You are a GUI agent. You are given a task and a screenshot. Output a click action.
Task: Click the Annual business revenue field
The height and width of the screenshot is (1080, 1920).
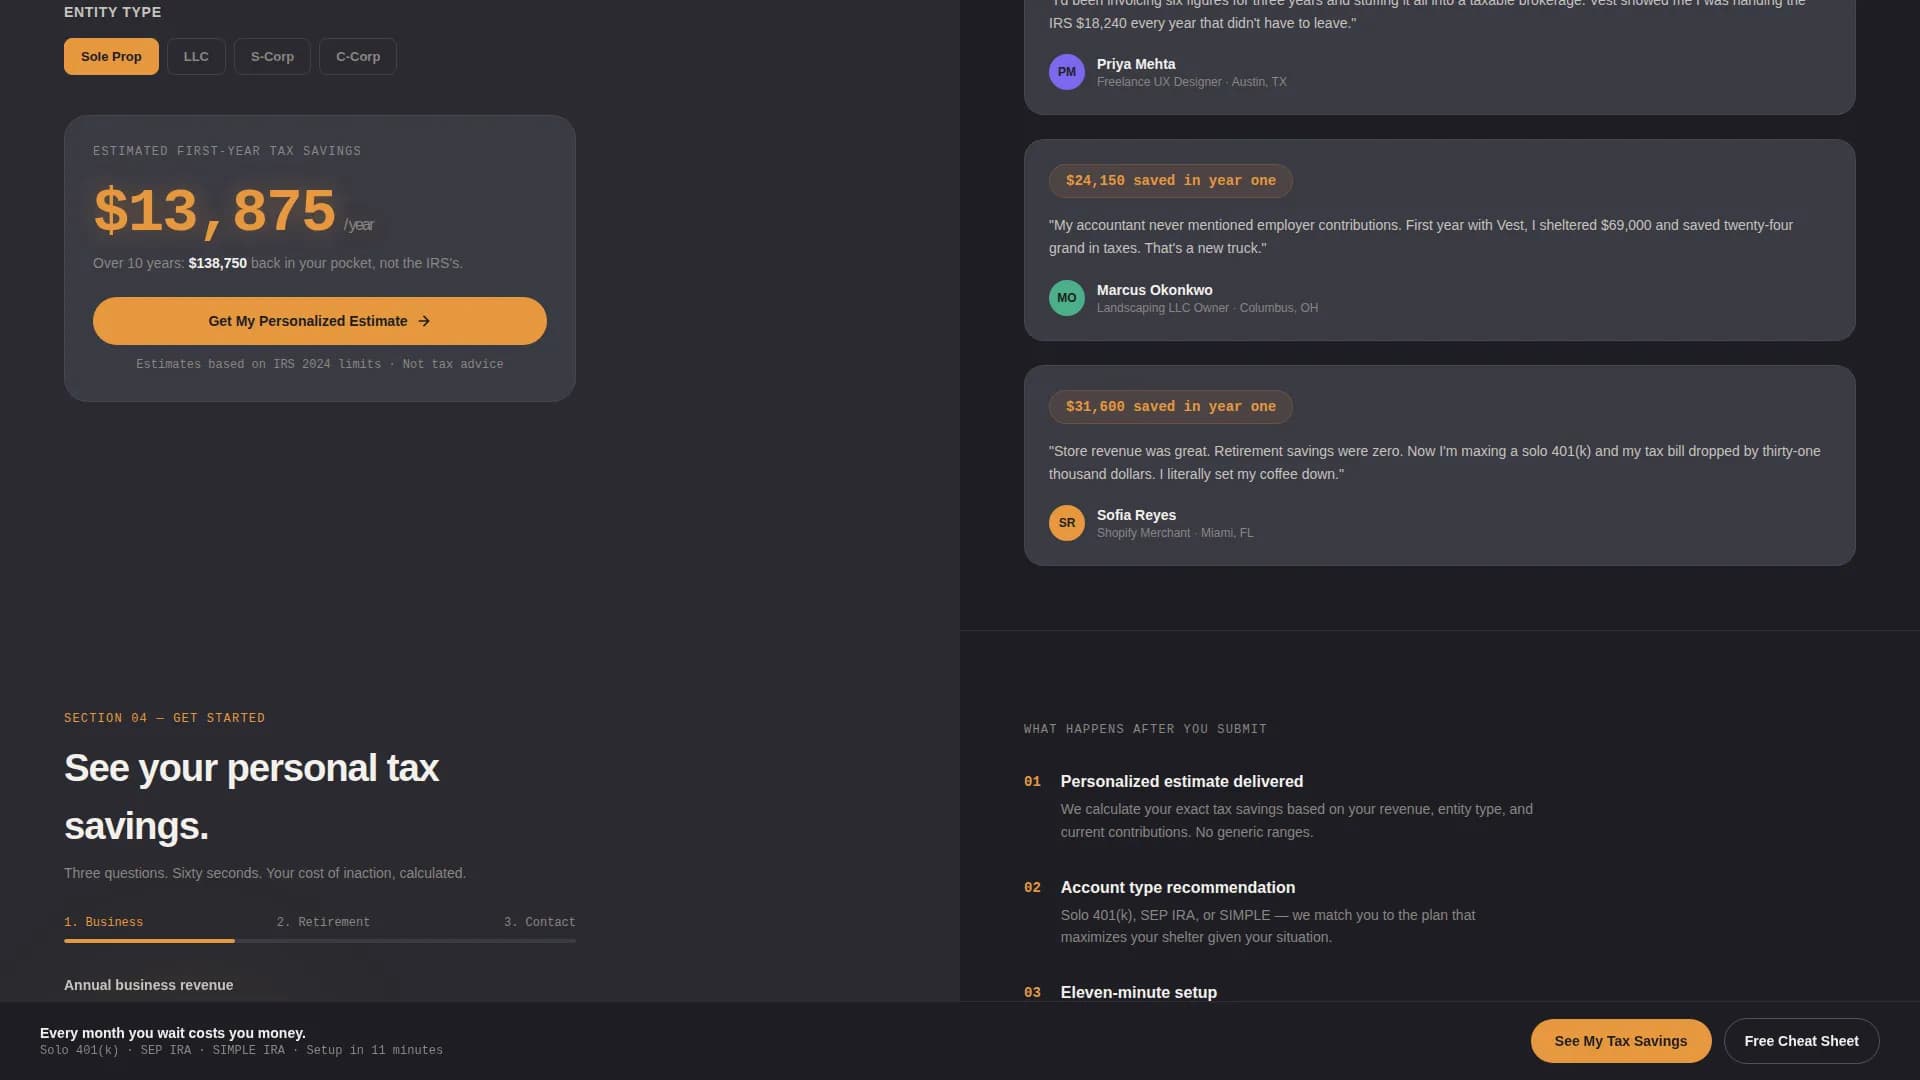[148, 985]
